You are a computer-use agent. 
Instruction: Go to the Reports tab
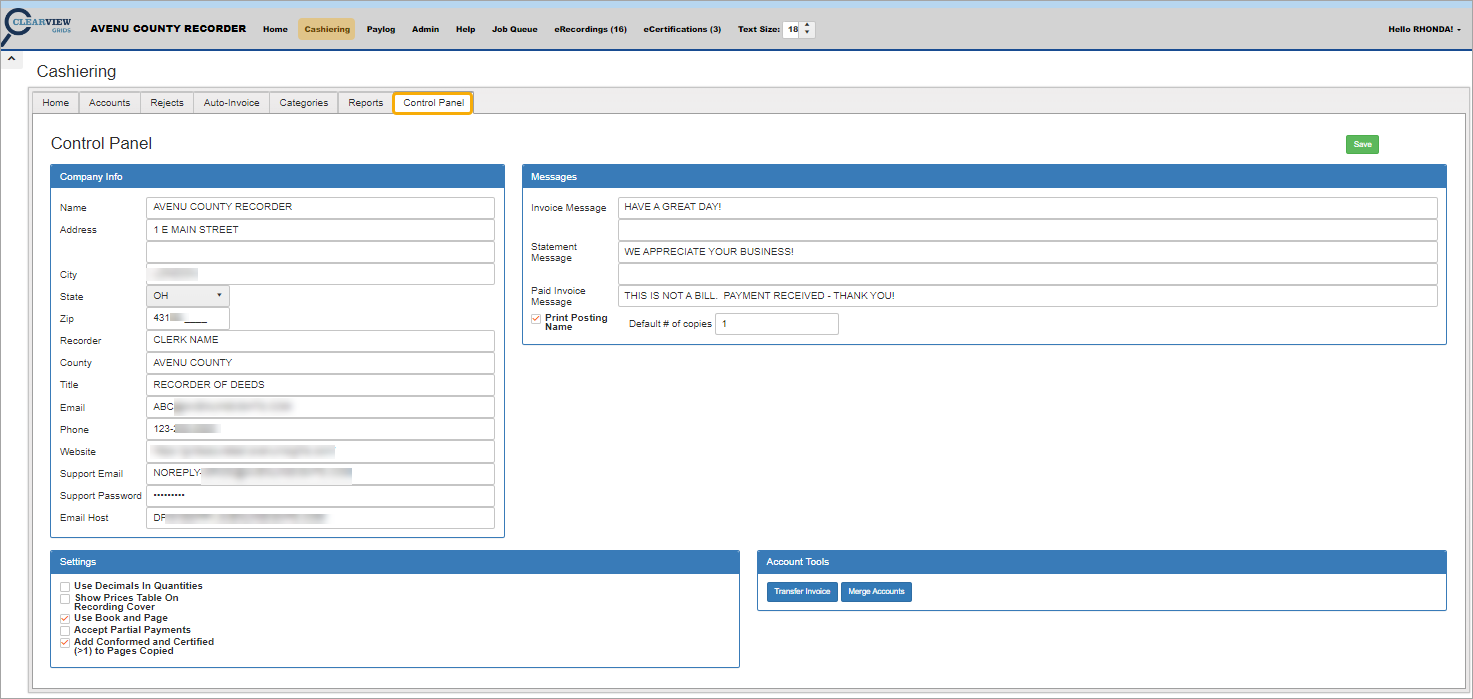click(x=365, y=103)
